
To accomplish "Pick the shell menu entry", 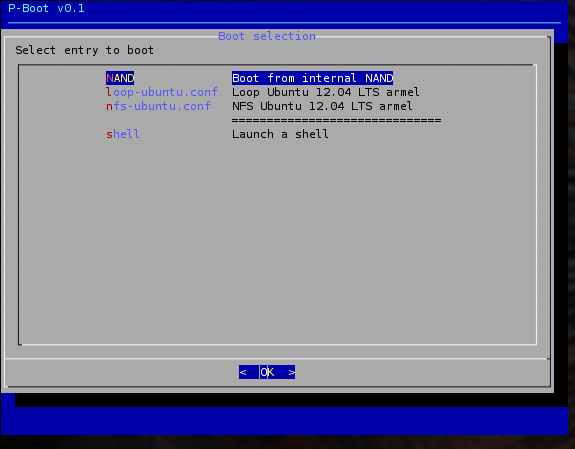I will pyautogui.click(x=123, y=134).
